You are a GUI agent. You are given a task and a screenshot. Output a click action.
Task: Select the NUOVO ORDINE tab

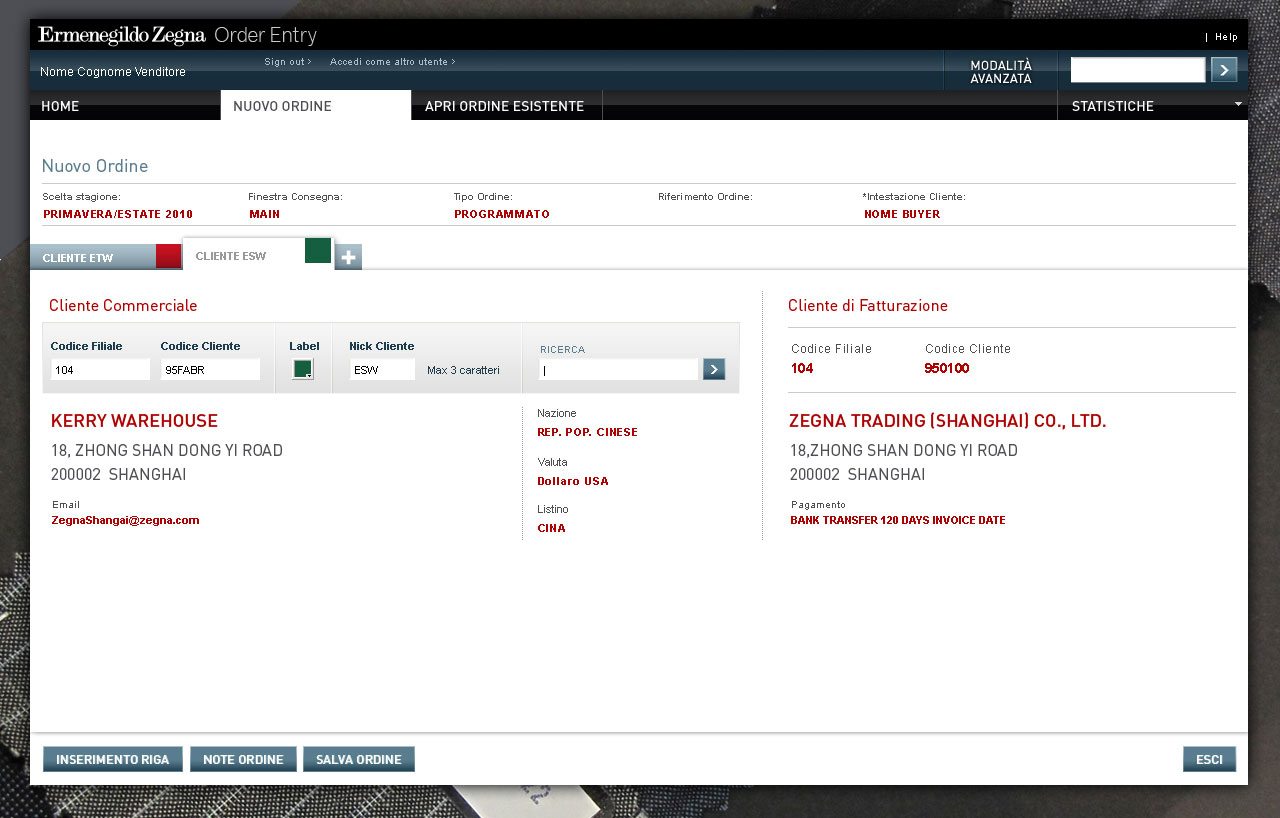(316, 106)
